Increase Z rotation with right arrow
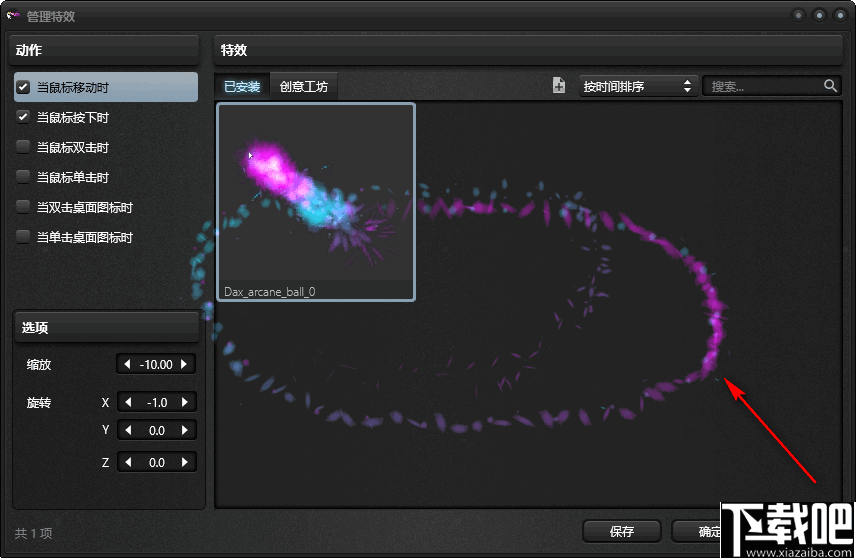This screenshot has height=558, width=856. (185, 462)
